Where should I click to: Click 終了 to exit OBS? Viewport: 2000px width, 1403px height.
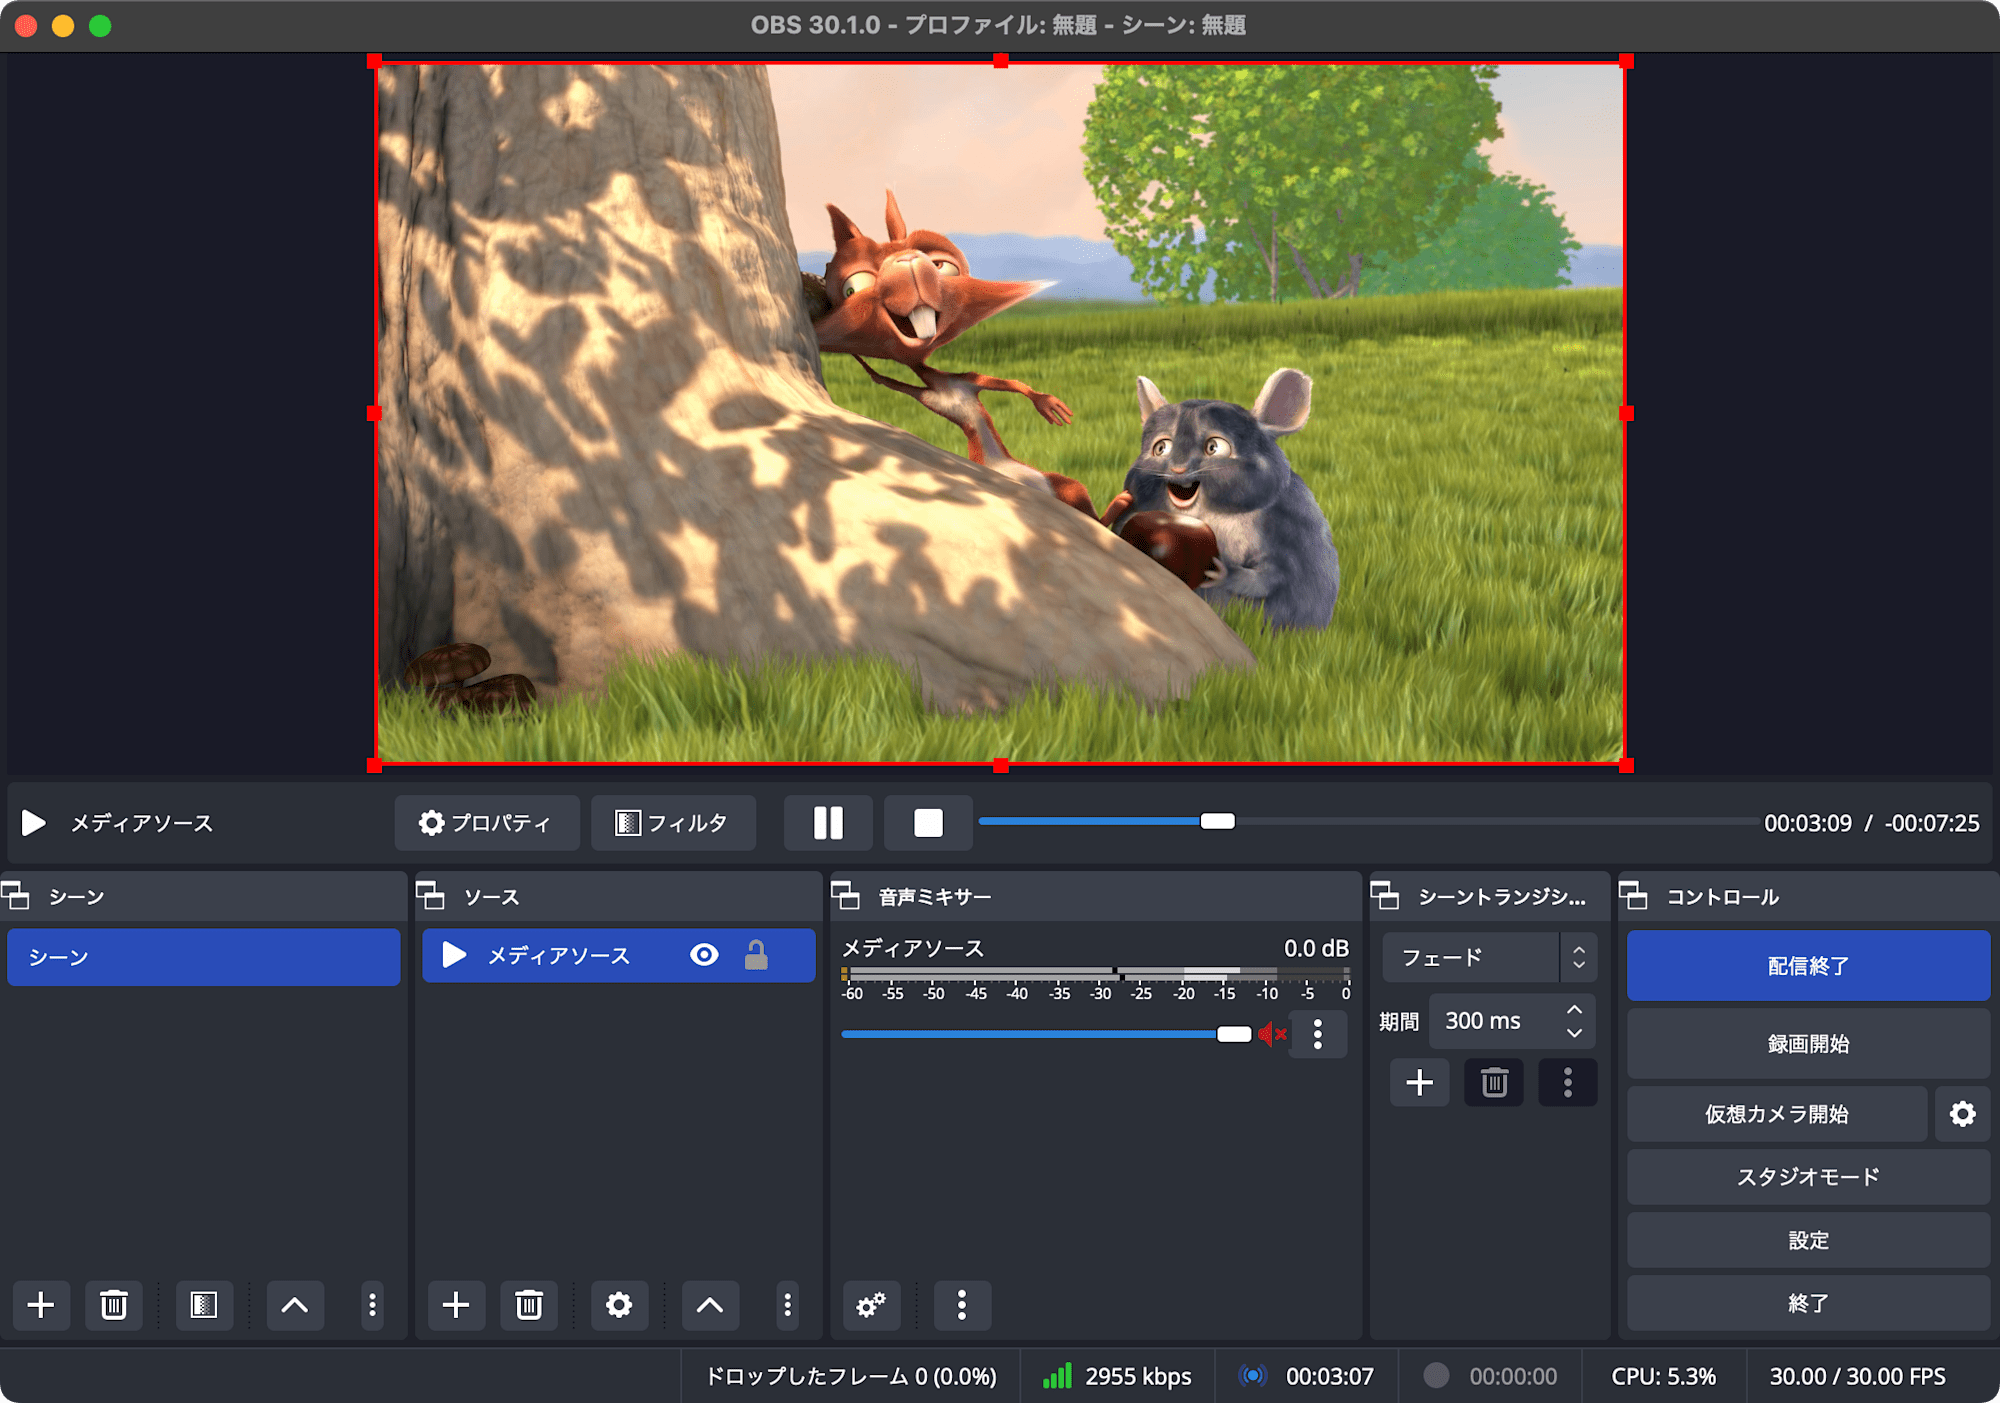pos(1808,1303)
